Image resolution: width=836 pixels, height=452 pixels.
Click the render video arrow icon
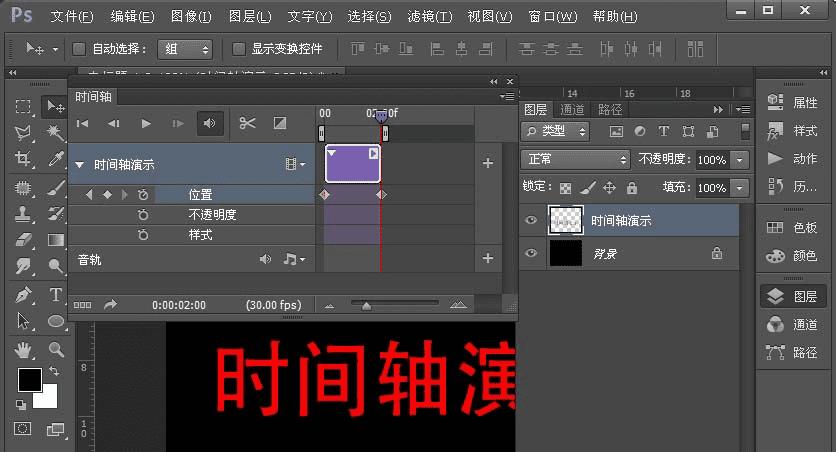110,304
